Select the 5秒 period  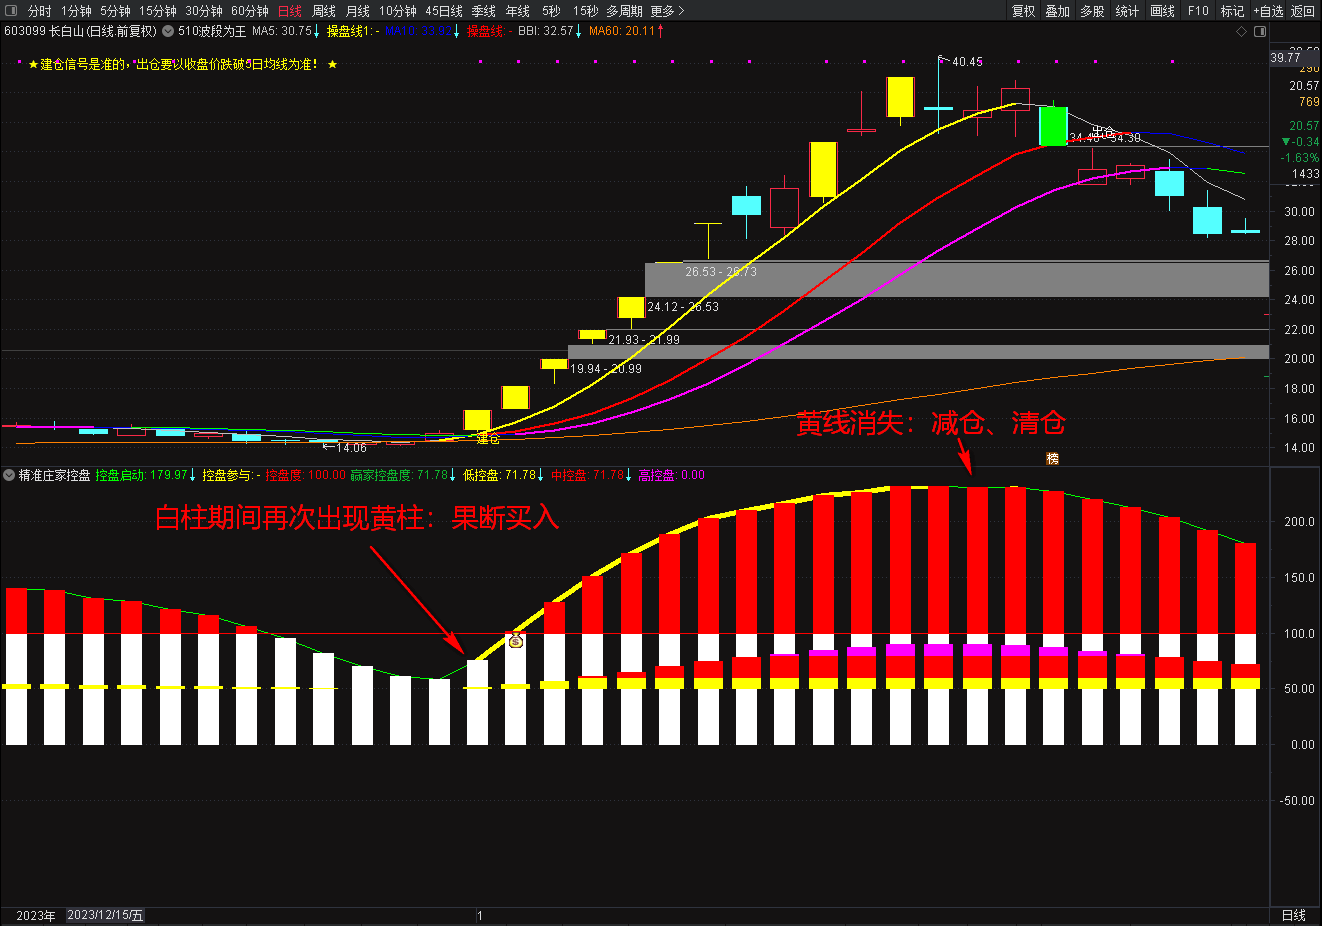tap(552, 11)
